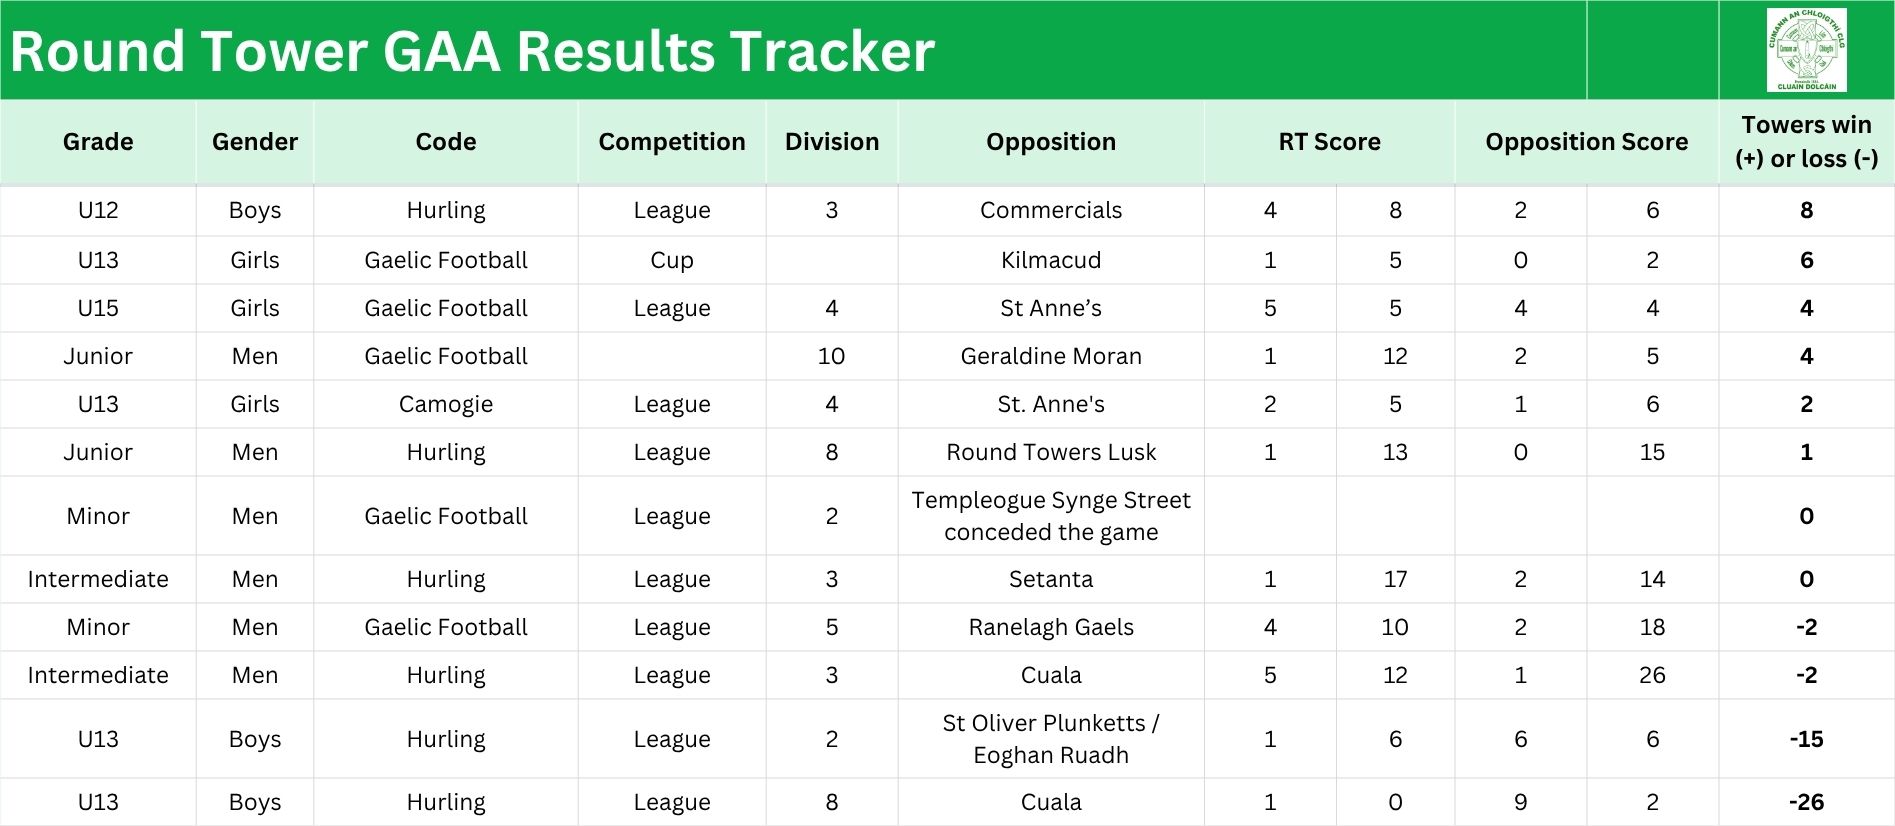Select the Ranelagh Gaels cell

tap(1051, 627)
